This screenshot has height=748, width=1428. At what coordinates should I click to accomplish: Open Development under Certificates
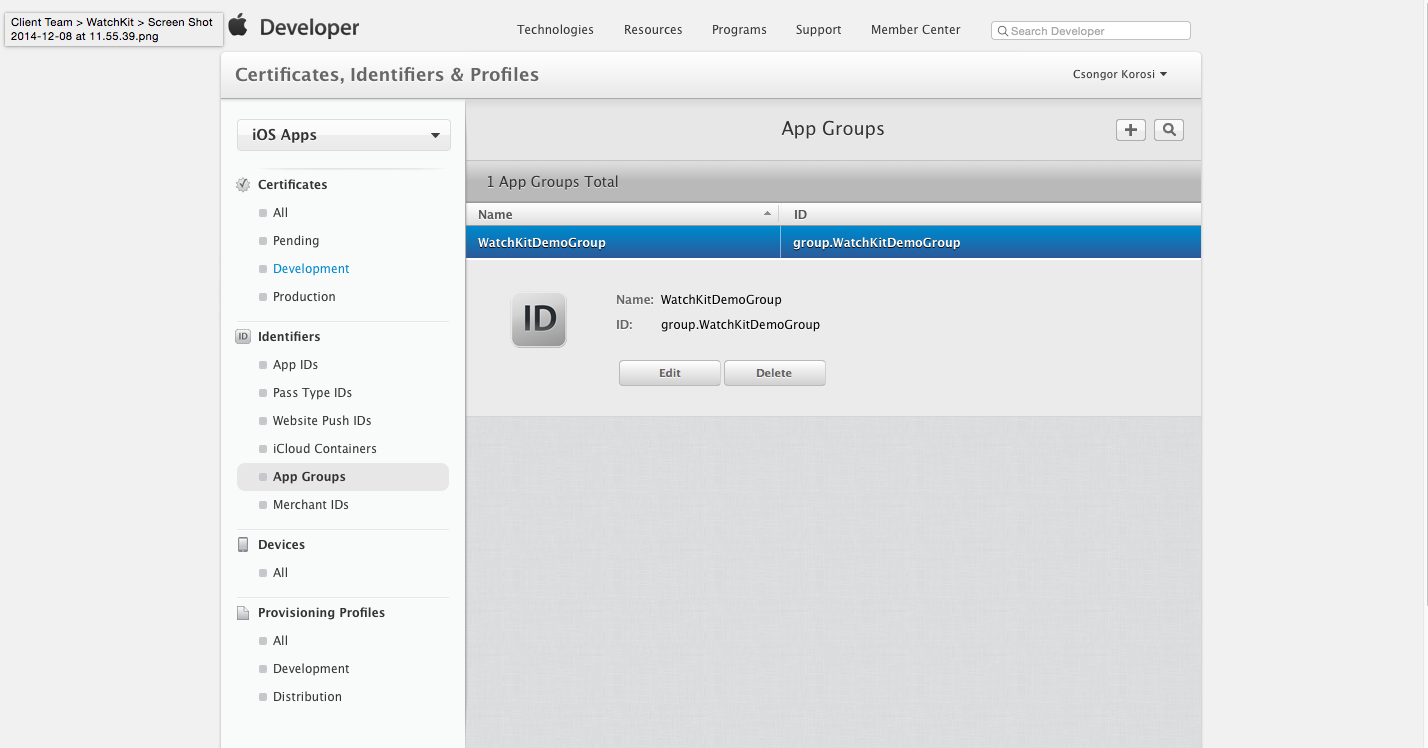311,269
